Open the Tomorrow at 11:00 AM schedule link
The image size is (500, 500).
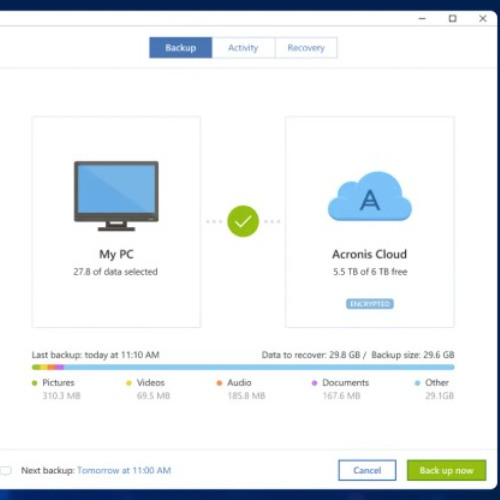tap(124, 470)
